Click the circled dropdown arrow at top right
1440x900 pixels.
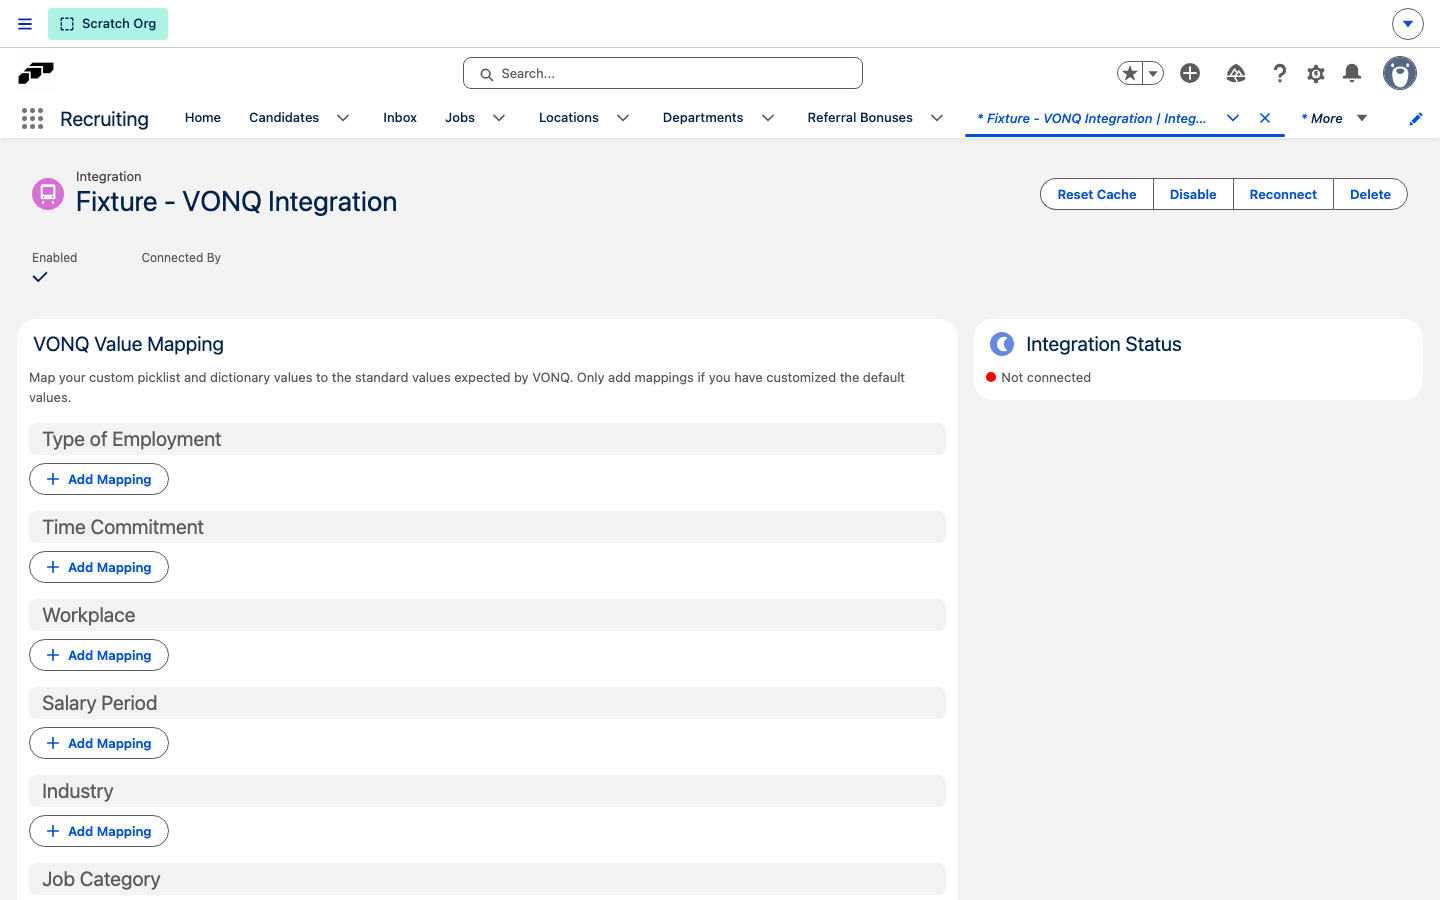[x=1407, y=24]
